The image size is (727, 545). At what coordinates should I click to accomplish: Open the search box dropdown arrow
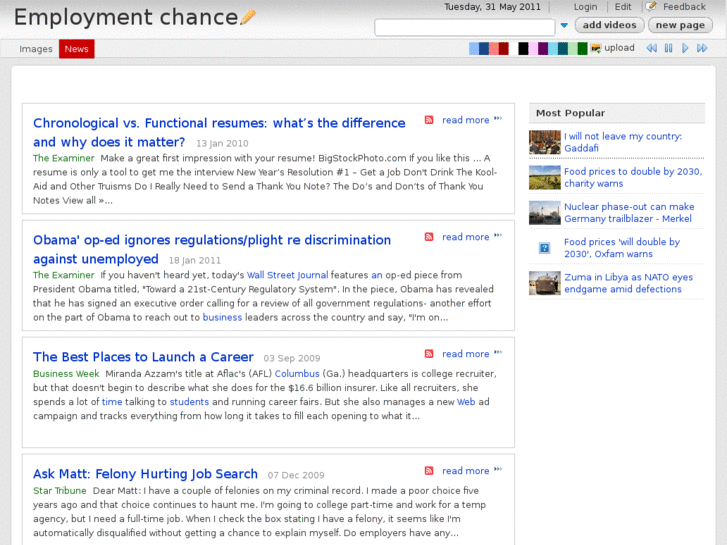click(x=564, y=26)
